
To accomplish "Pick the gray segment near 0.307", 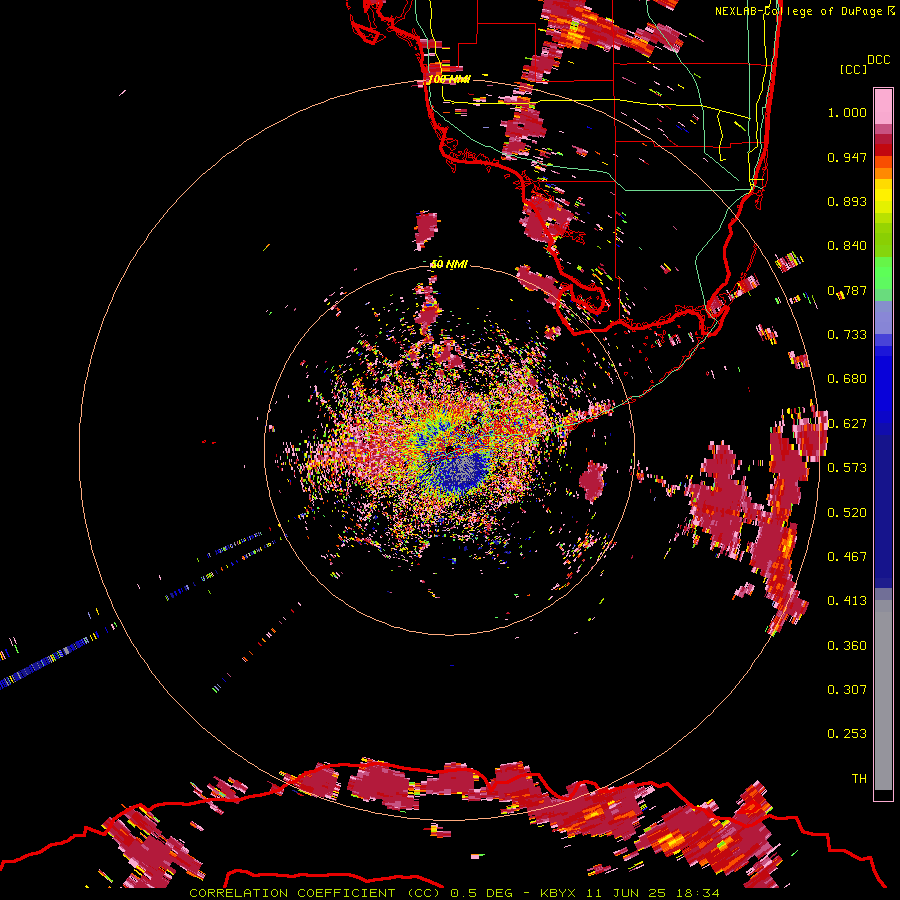I will coord(883,695).
